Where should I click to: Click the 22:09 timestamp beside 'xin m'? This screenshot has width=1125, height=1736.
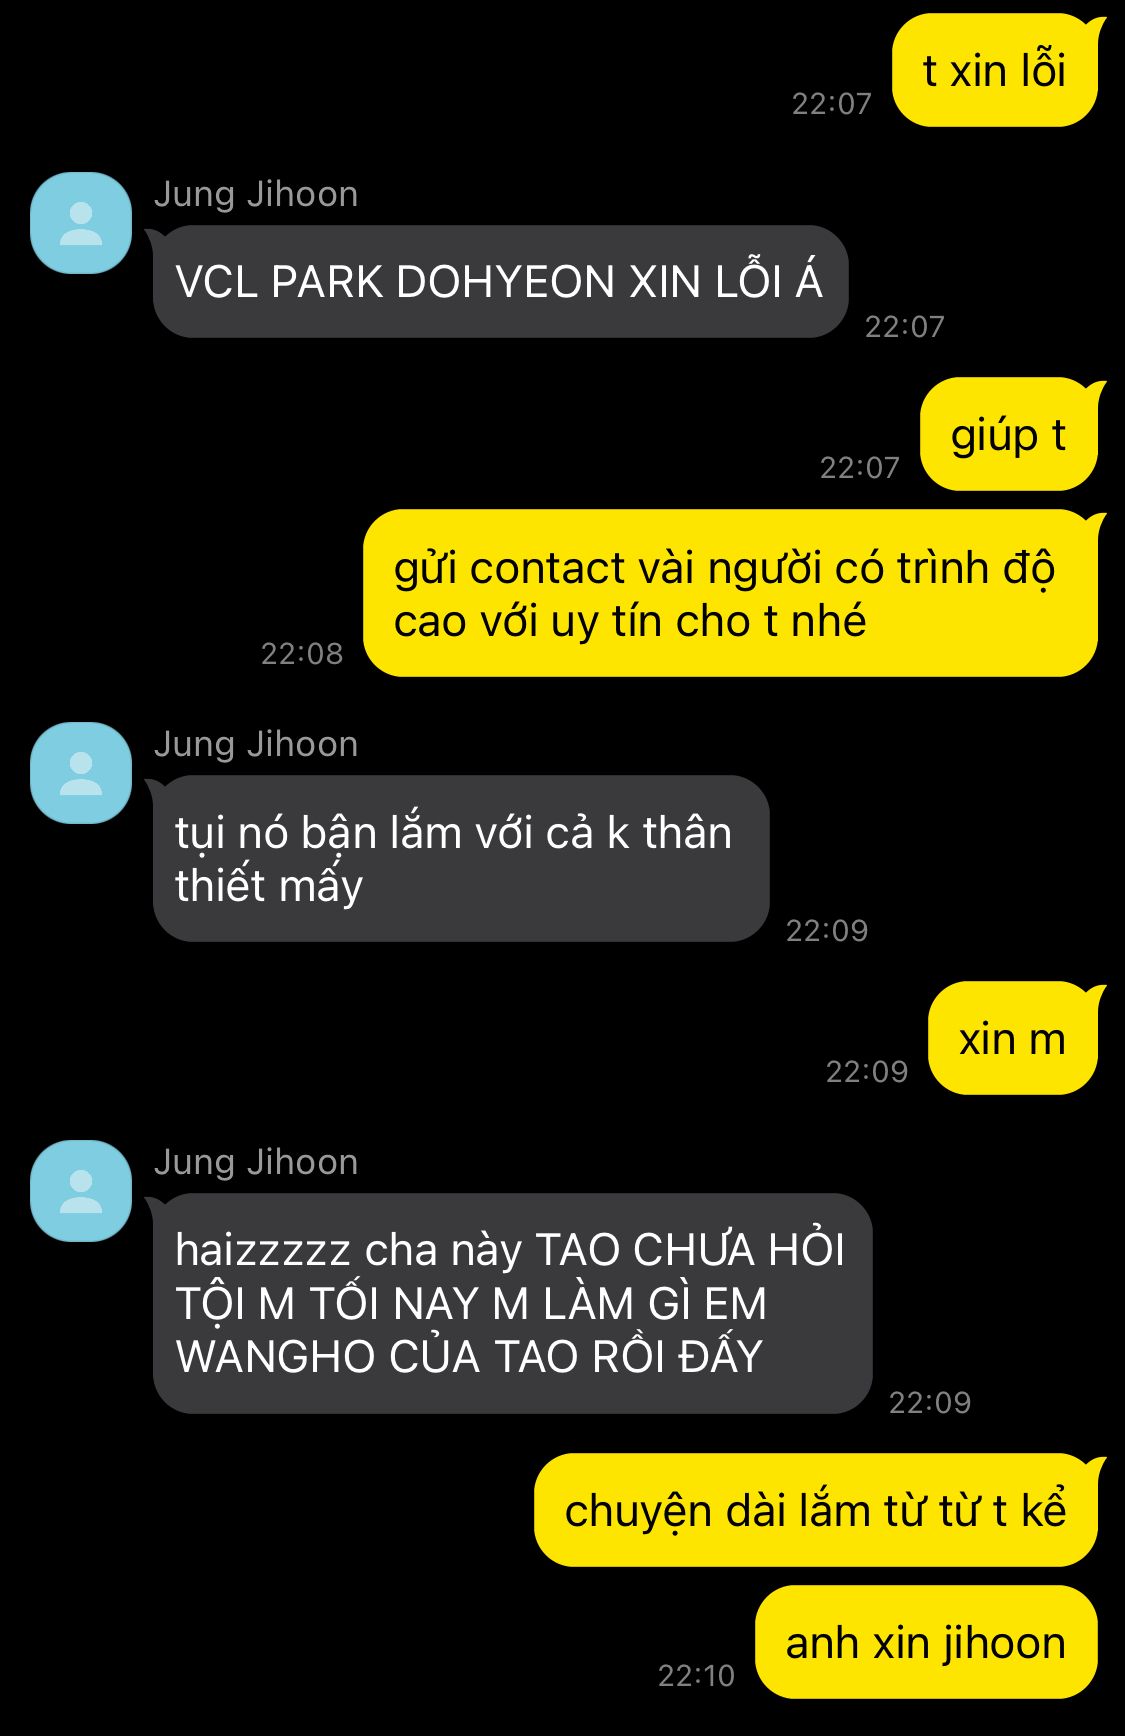867,1071
